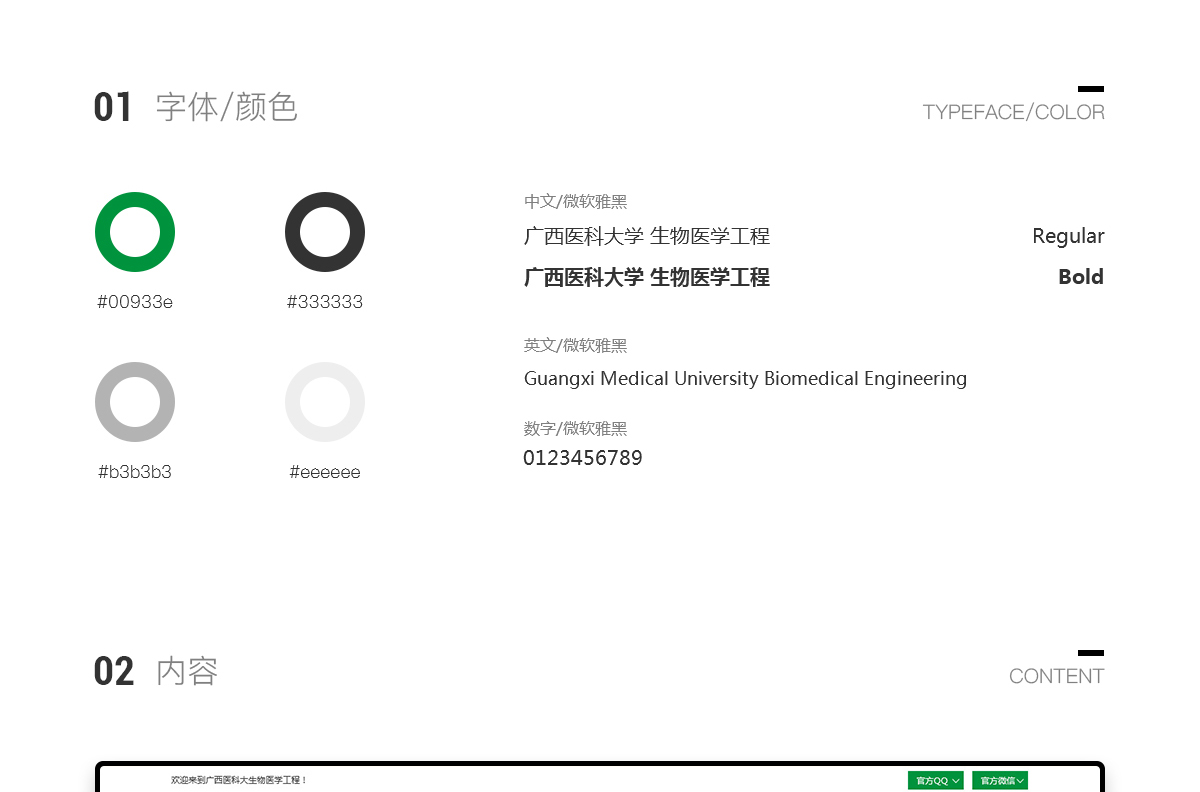Select the #eeeeee hex label
1200x792 pixels.
325,472
